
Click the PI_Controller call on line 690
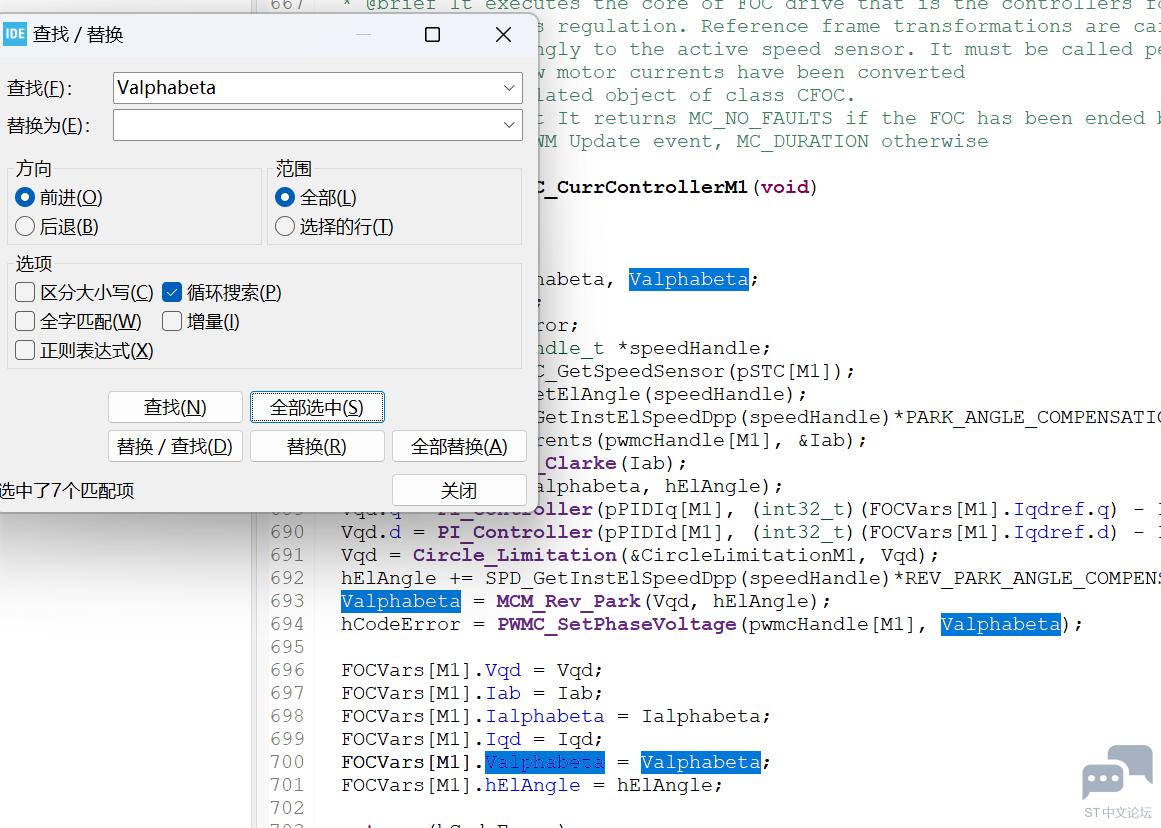tap(514, 532)
